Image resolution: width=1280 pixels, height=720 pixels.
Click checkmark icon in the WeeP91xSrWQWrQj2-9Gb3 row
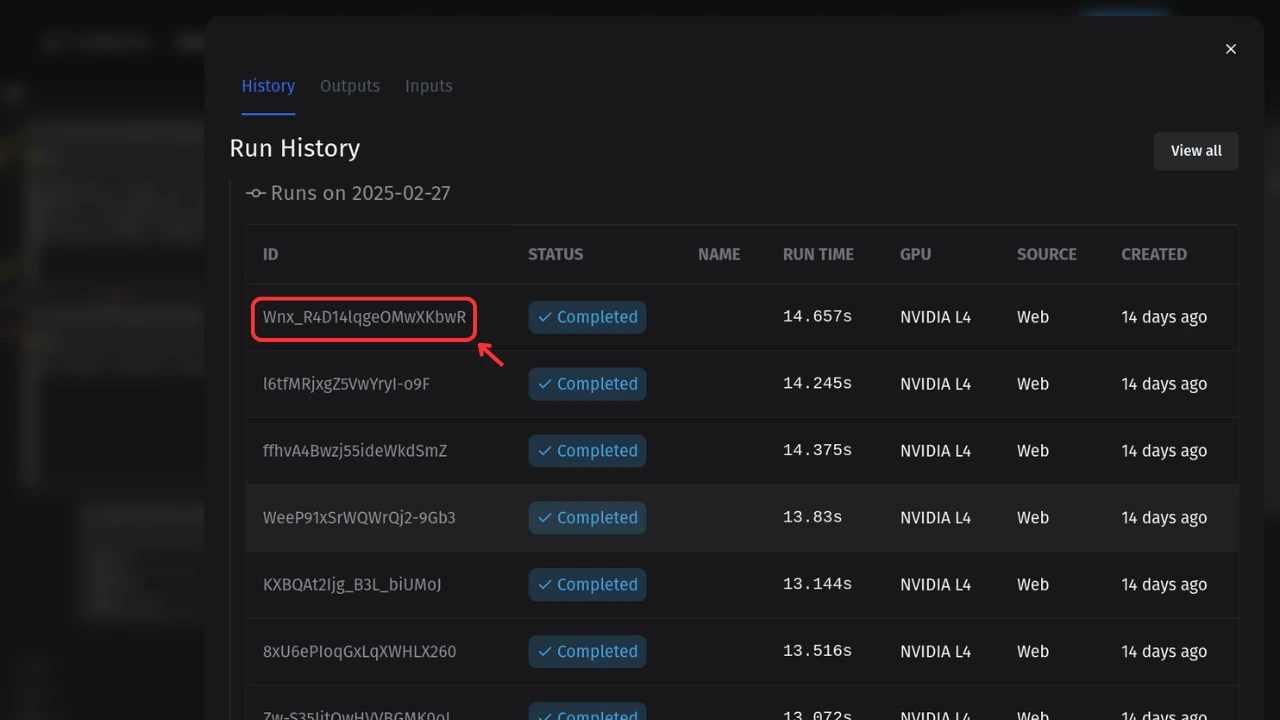[x=545, y=518]
